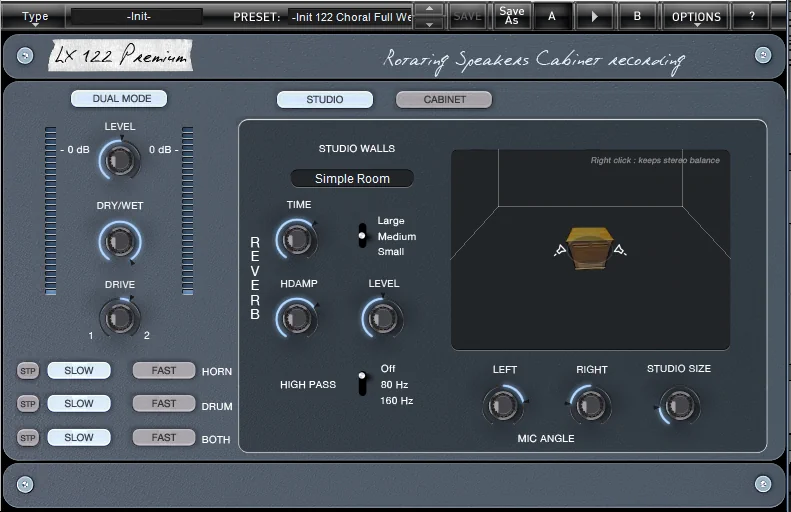The height and width of the screenshot is (512, 791).
Task: Toggle the DUAL MODE button
Action: 119,98
